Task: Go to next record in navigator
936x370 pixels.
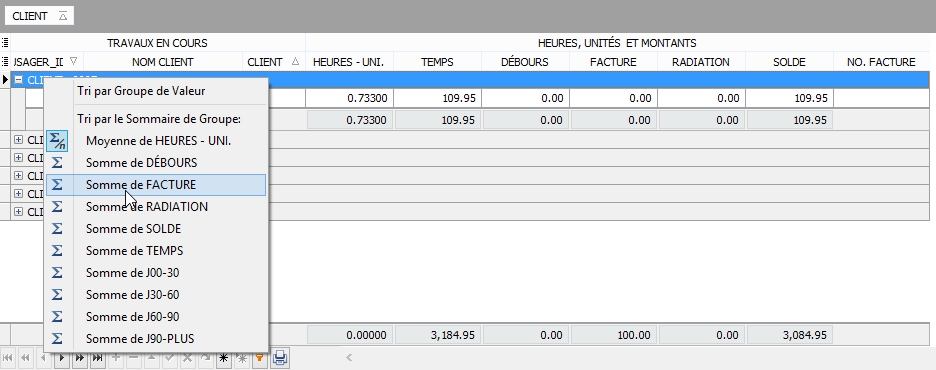Action: point(62,358)
